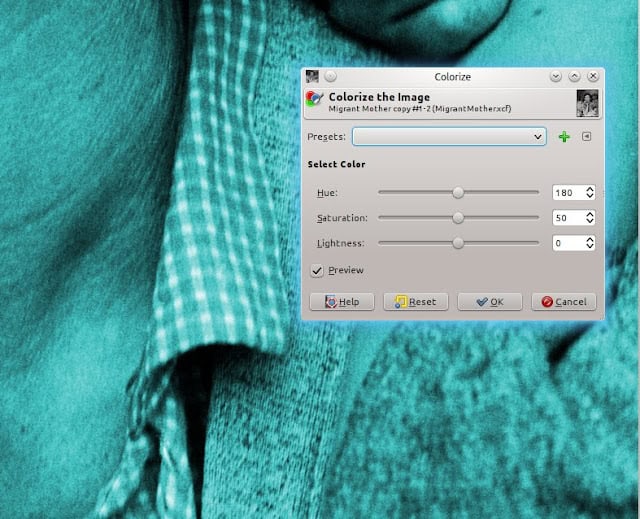Change Lightness value with stepper arrows
The image size is (640, 519).
coord(589,243)
